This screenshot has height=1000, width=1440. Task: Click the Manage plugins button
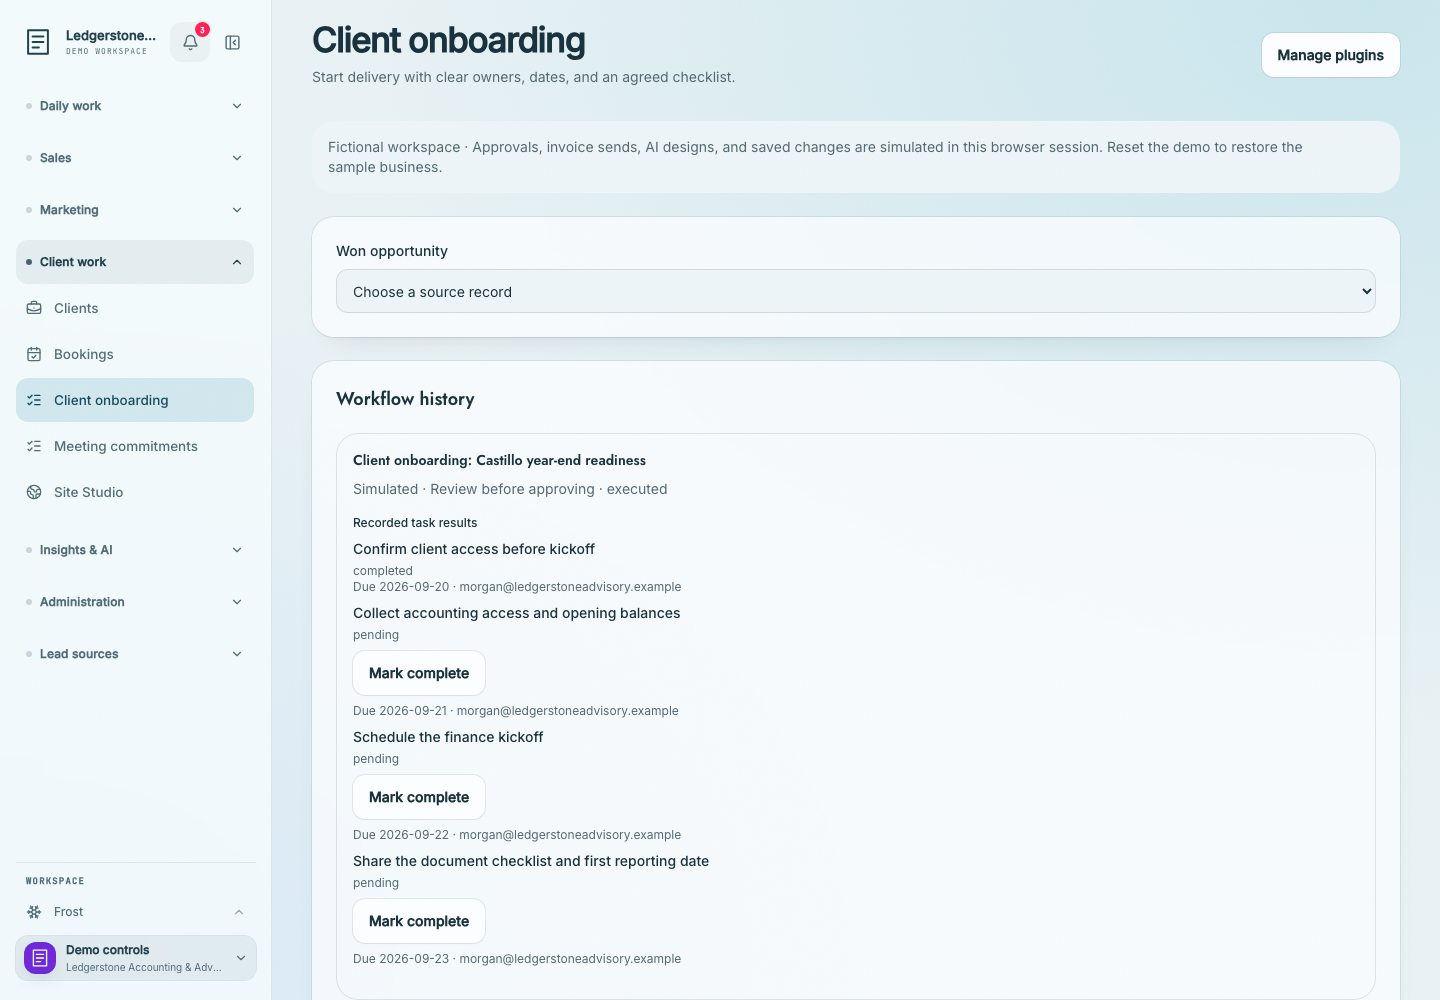[1331, 55]
